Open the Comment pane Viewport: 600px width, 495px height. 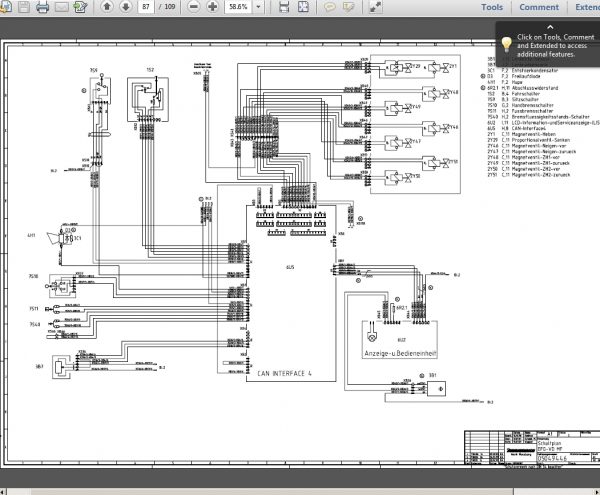(539, 7)
